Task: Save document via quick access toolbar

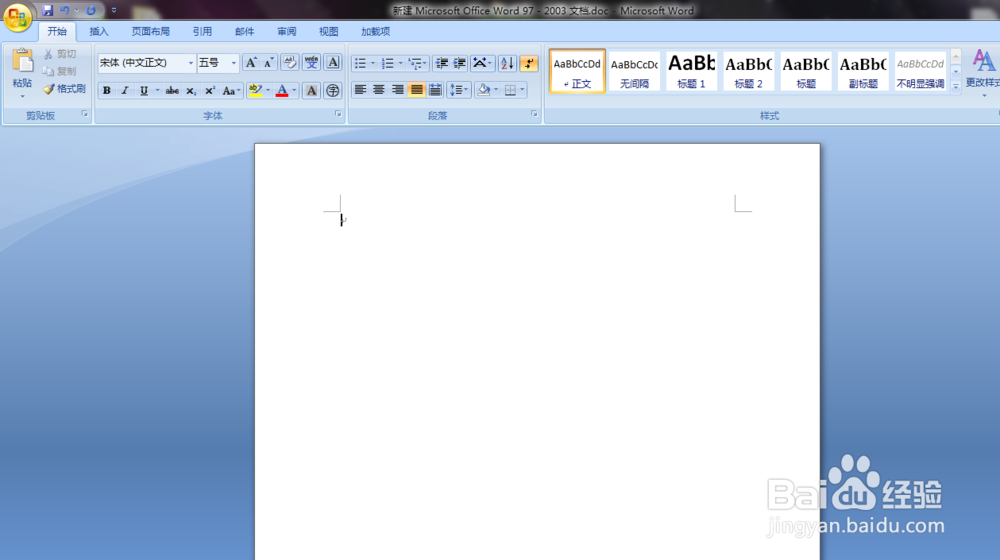Action: click(48, 10)
